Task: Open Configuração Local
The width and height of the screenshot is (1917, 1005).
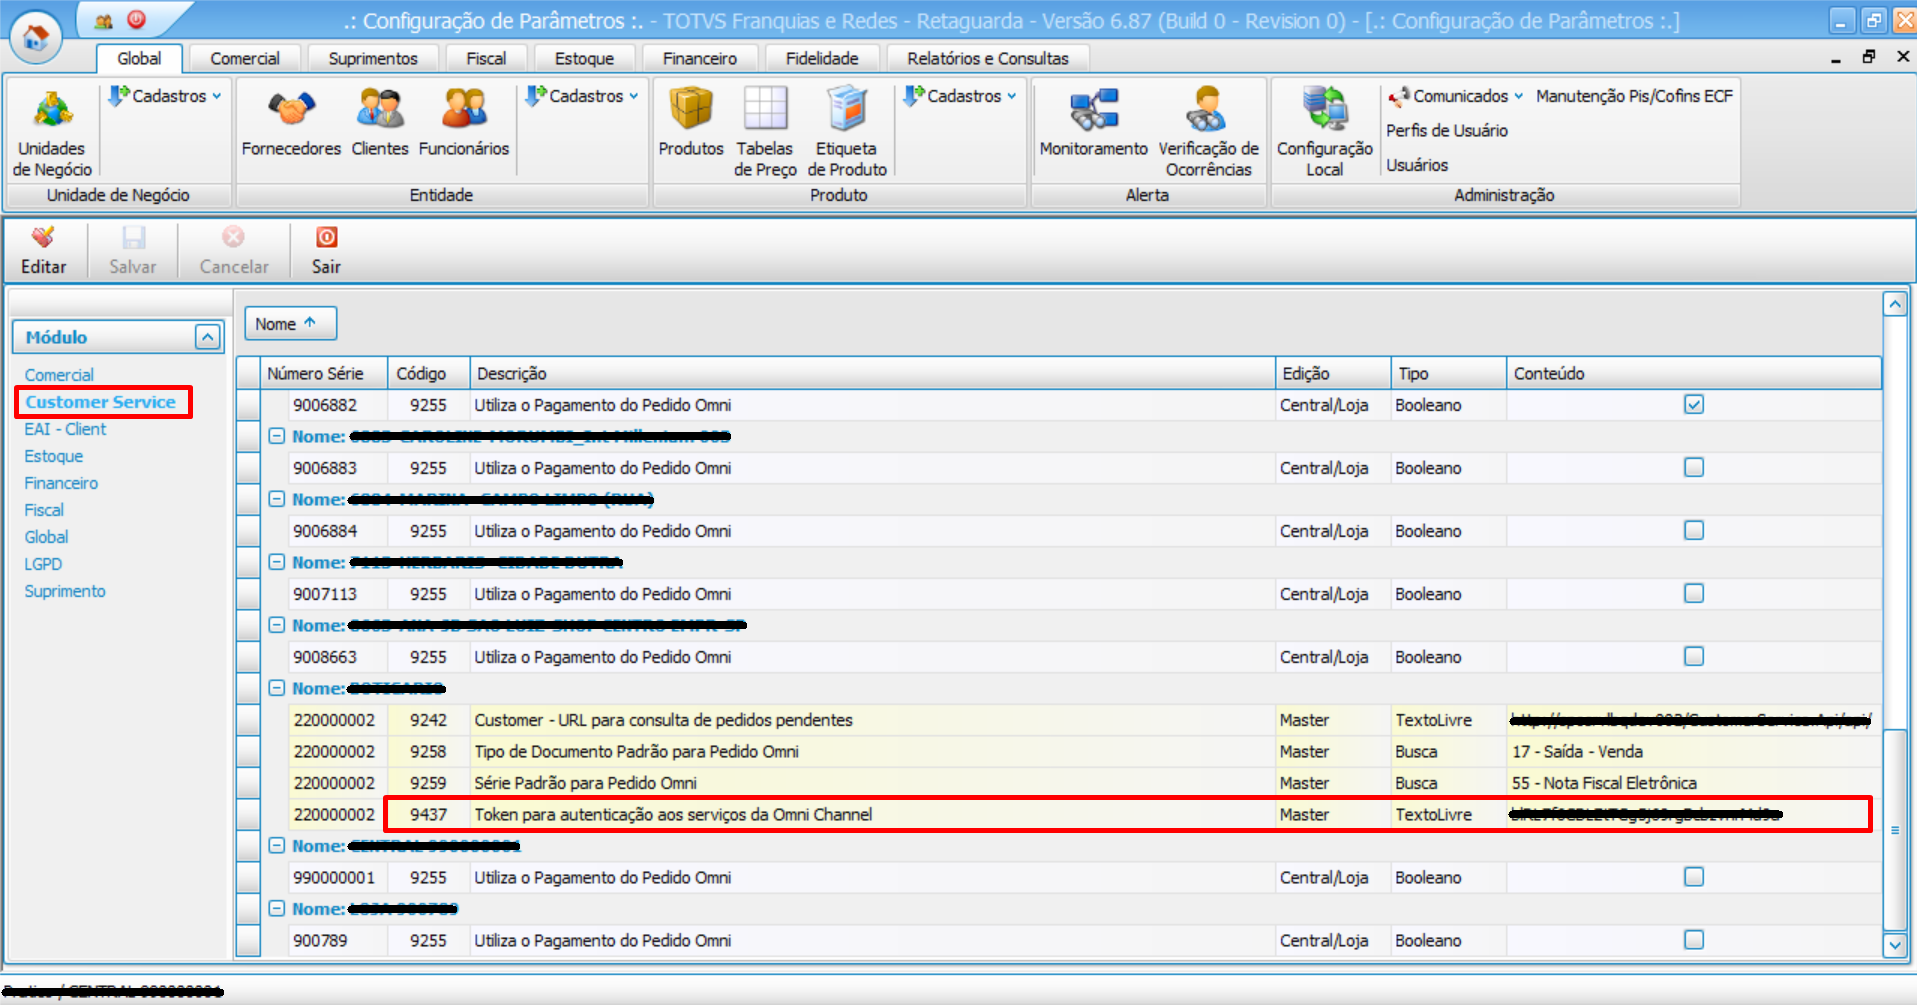Action: (x=1325, y=133)
